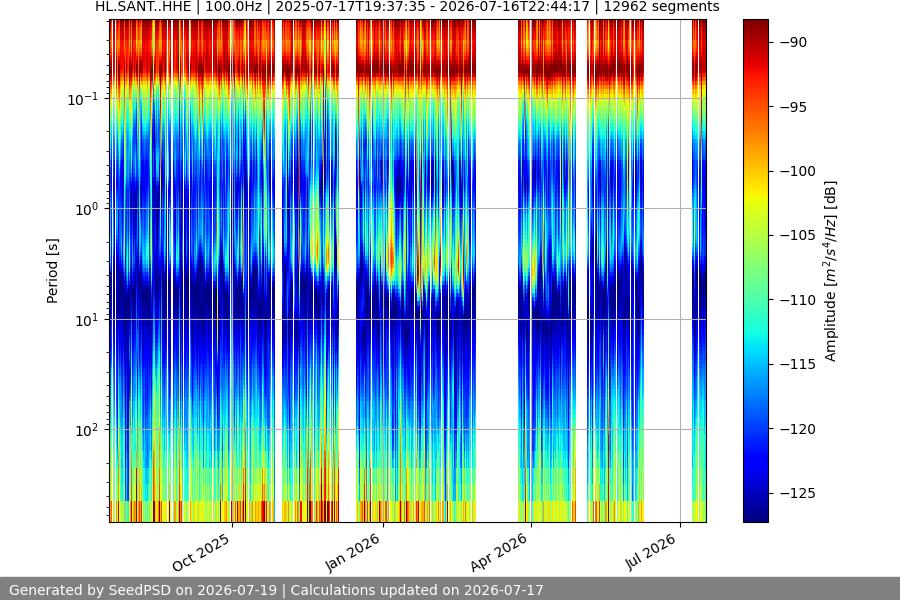Click the 'Amplitude [m²/s⁴/Hz] [dB]' colorbar label
The height and width of the screenshot is (600, 900).
831,271
